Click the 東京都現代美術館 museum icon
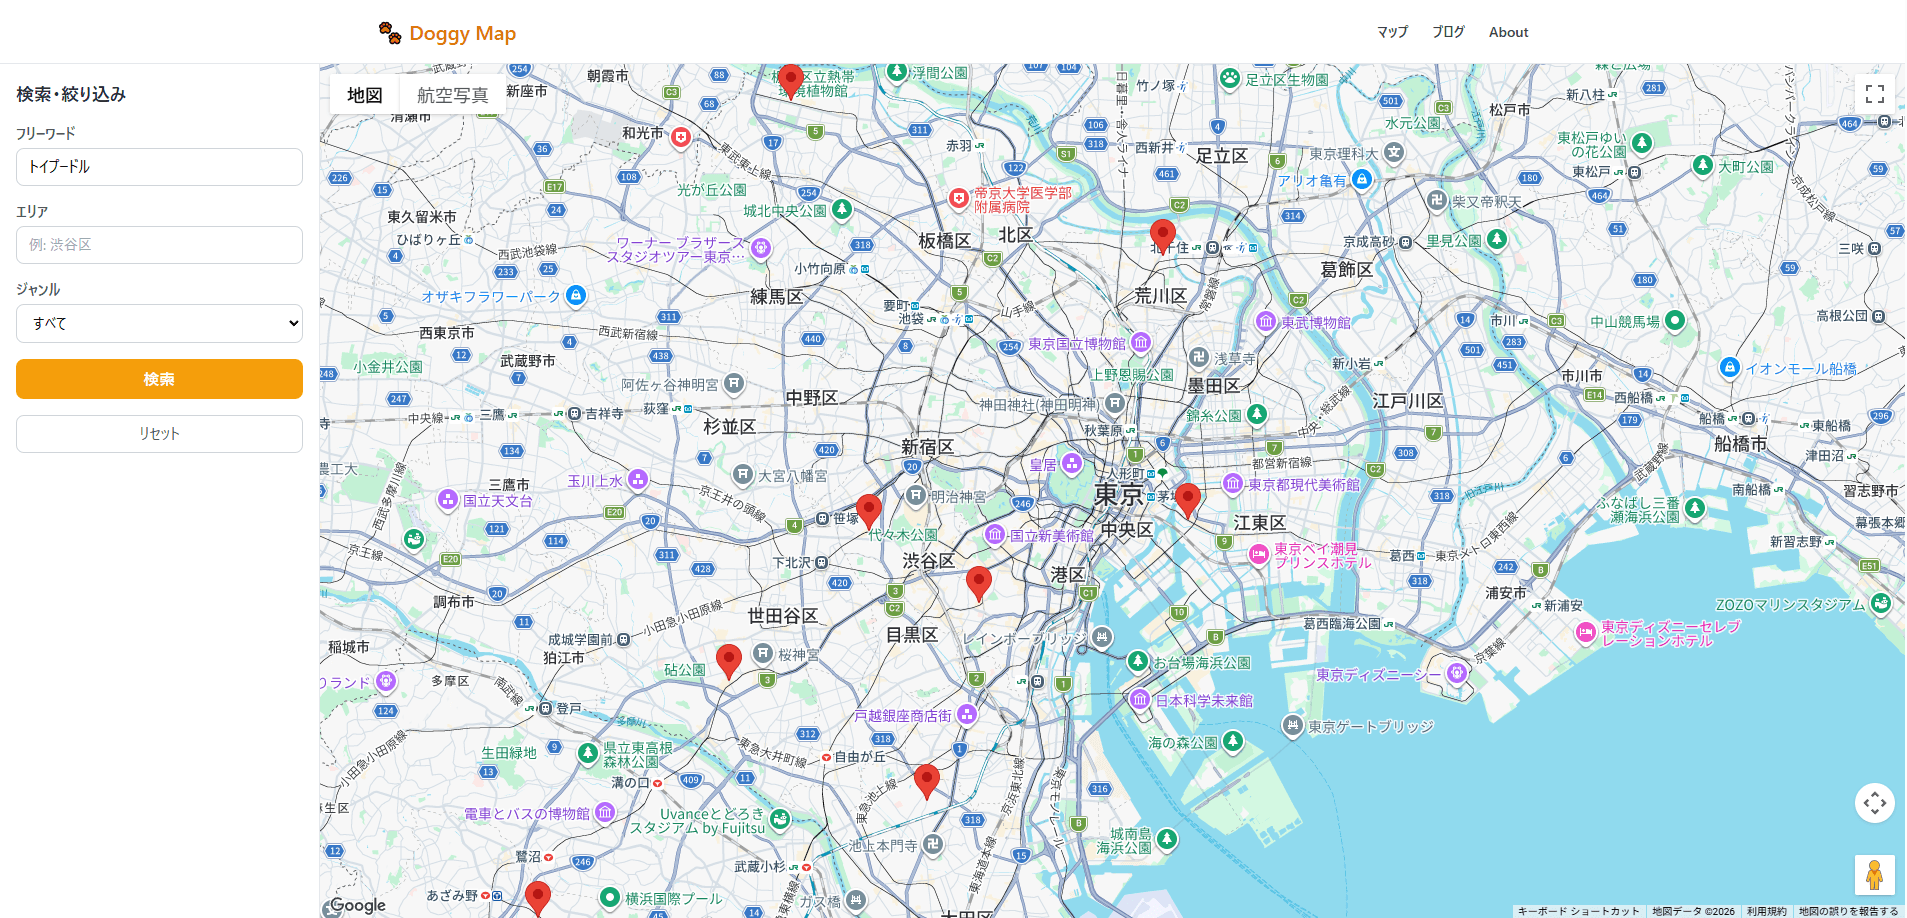This screenshot has height=918, width=1907. [1233, 483]
